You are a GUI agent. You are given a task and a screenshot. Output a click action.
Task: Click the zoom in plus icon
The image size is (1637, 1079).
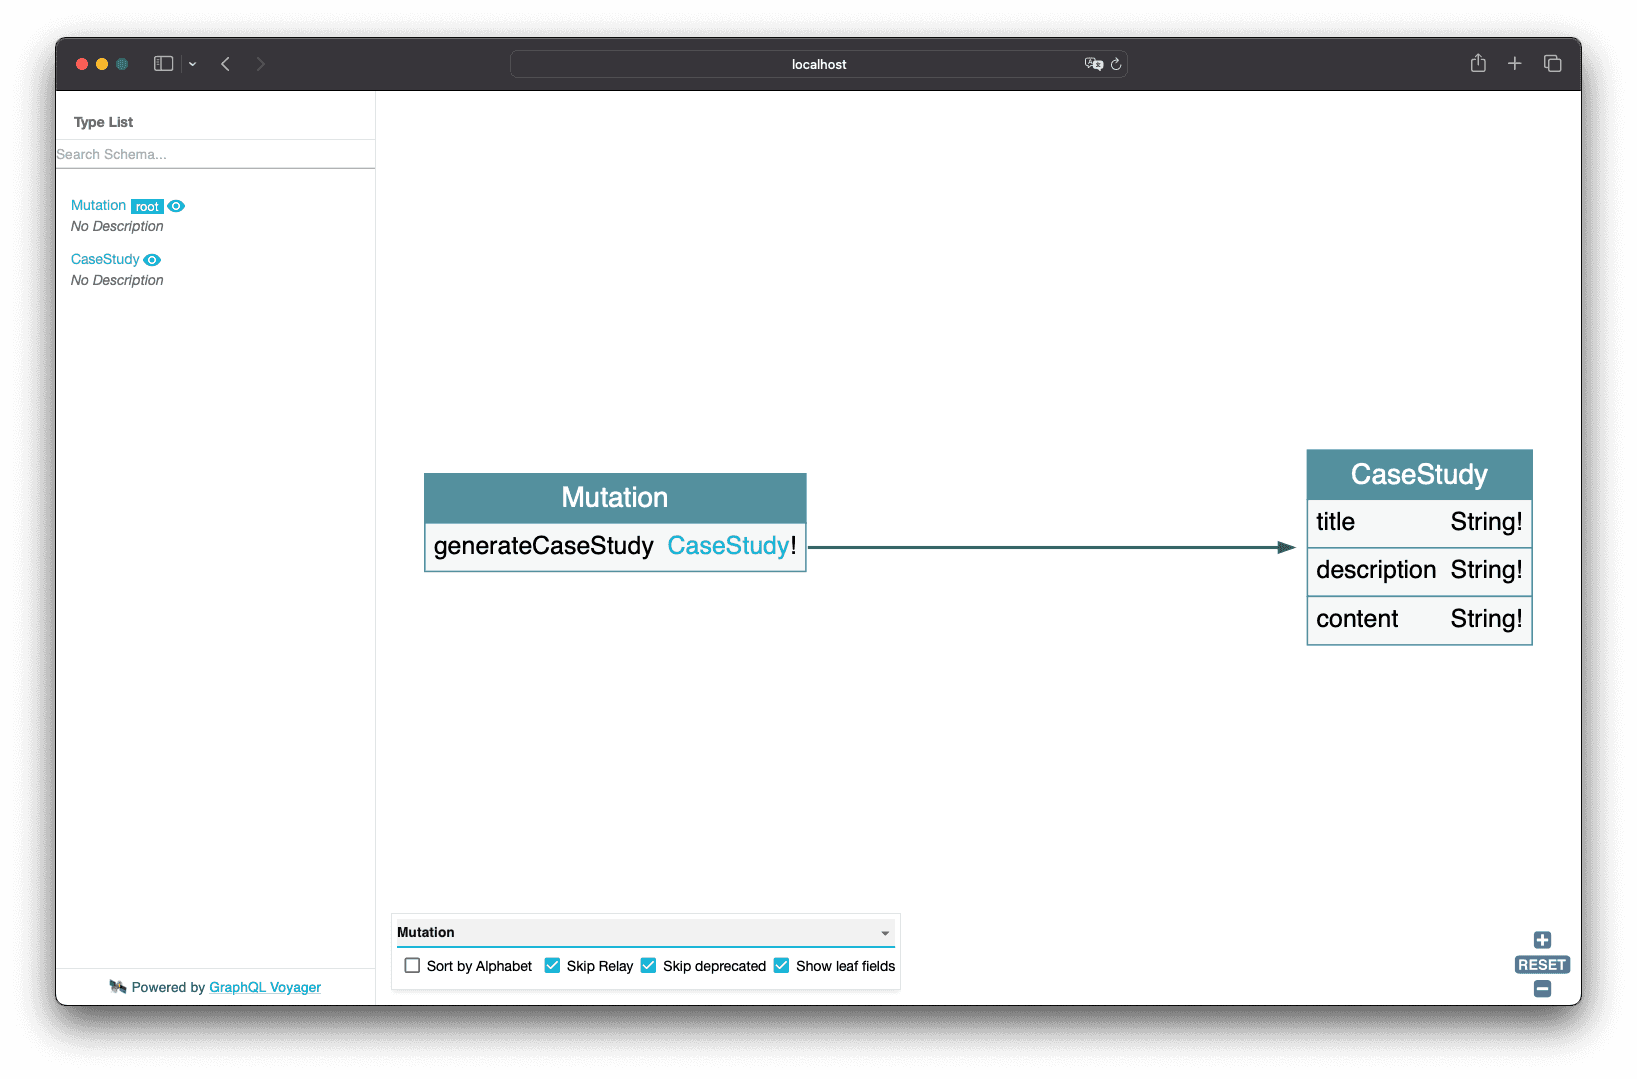[x=1542, y=940]
